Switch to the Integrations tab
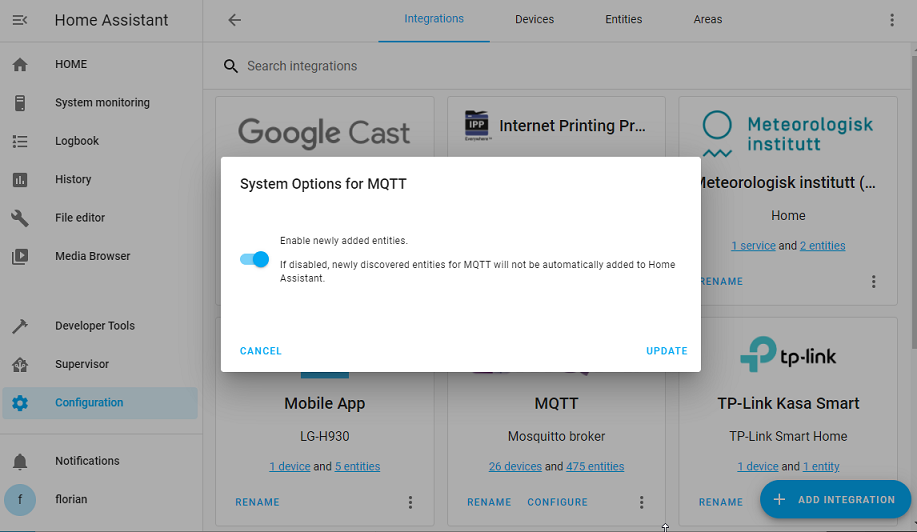Viewport: 917px width, 532px height. [x=434, y=19]
